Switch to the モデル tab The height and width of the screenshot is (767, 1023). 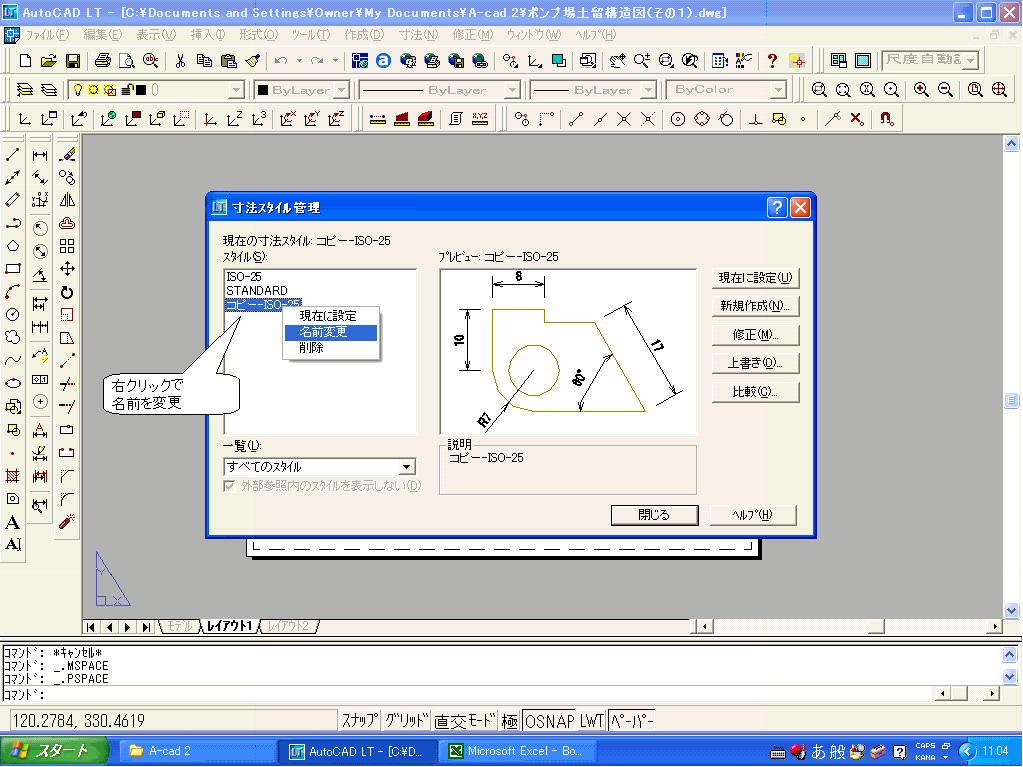tap(179, 626)
